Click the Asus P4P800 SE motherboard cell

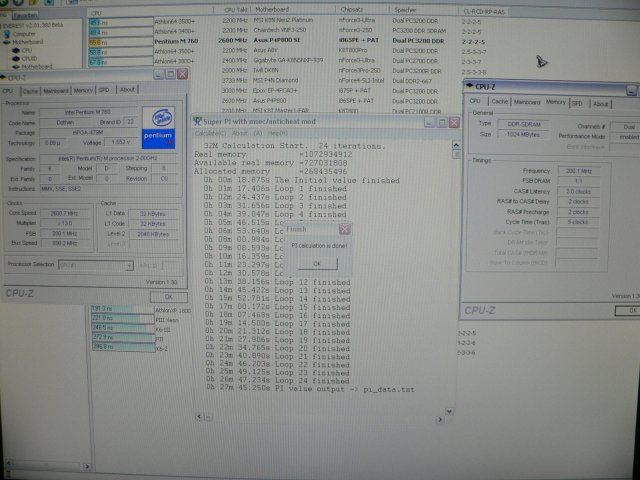point(276,40)
